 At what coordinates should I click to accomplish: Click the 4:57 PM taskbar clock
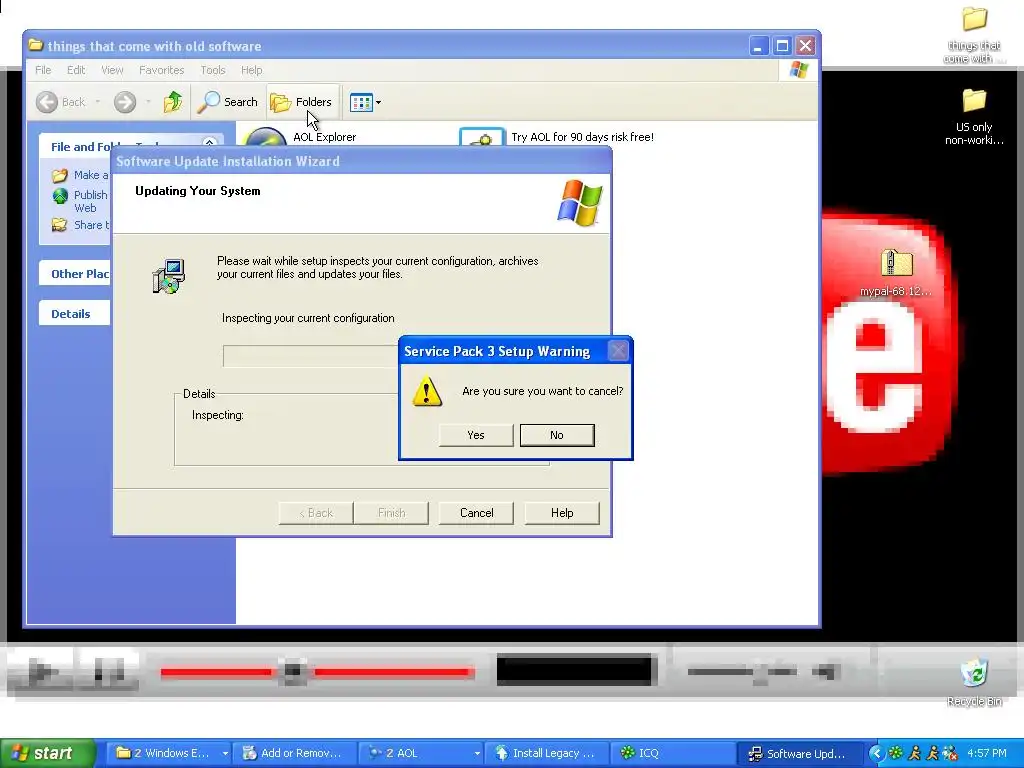click(x=987, y=753)
